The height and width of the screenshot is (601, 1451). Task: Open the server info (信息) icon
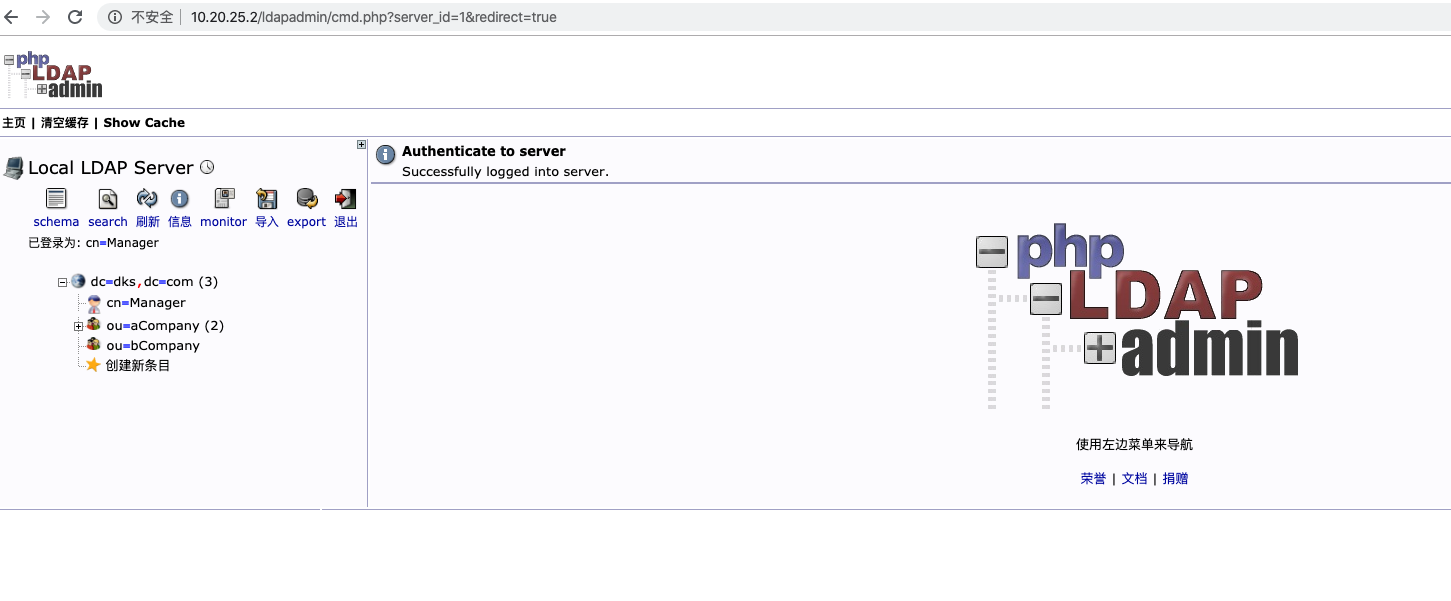[x=180, y=198]
